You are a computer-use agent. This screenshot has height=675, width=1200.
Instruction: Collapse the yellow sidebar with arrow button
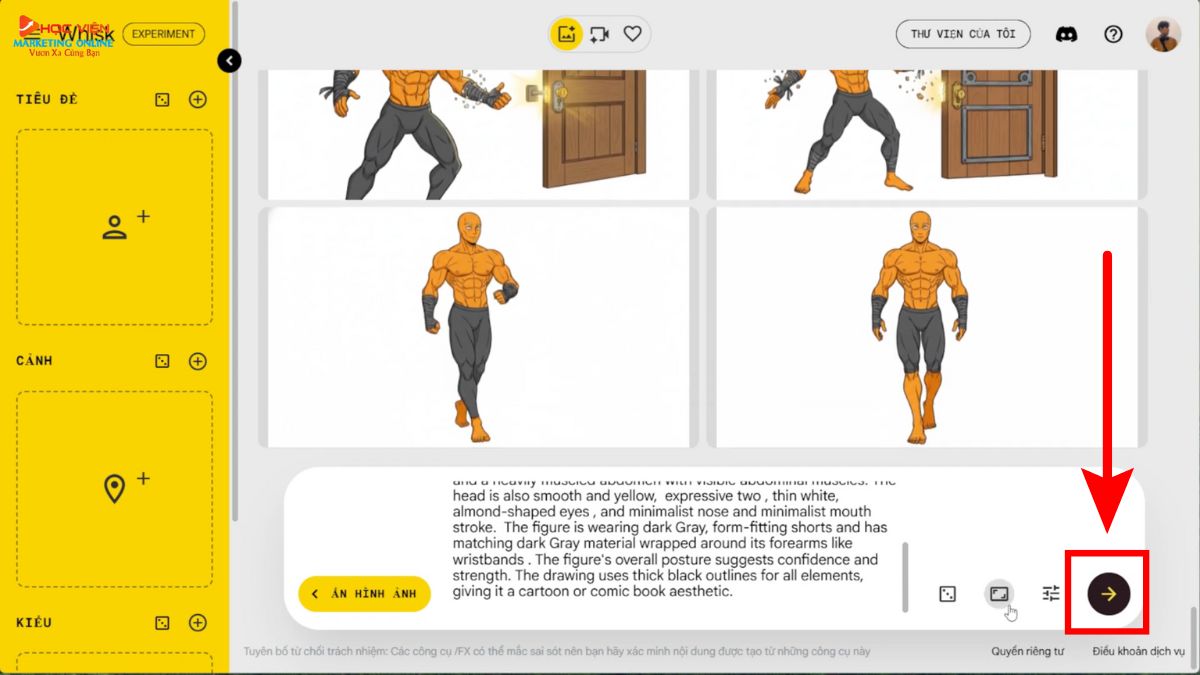[x=229, y=61]
